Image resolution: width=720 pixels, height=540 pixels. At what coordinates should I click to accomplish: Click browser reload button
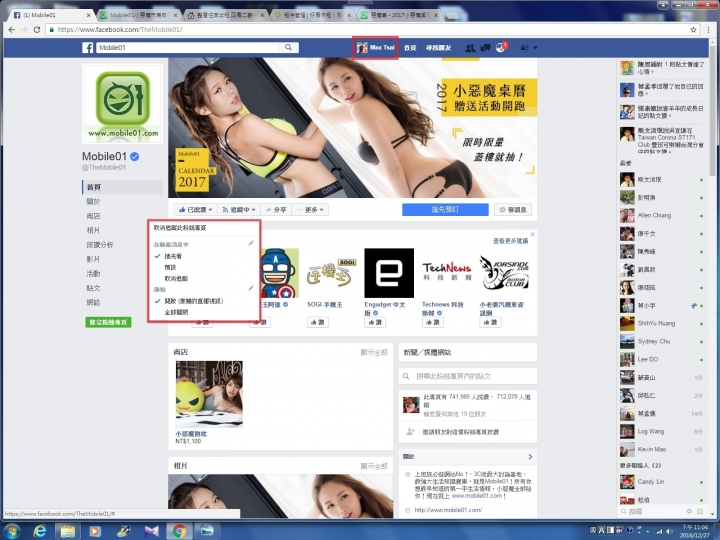tap(37, 29)
